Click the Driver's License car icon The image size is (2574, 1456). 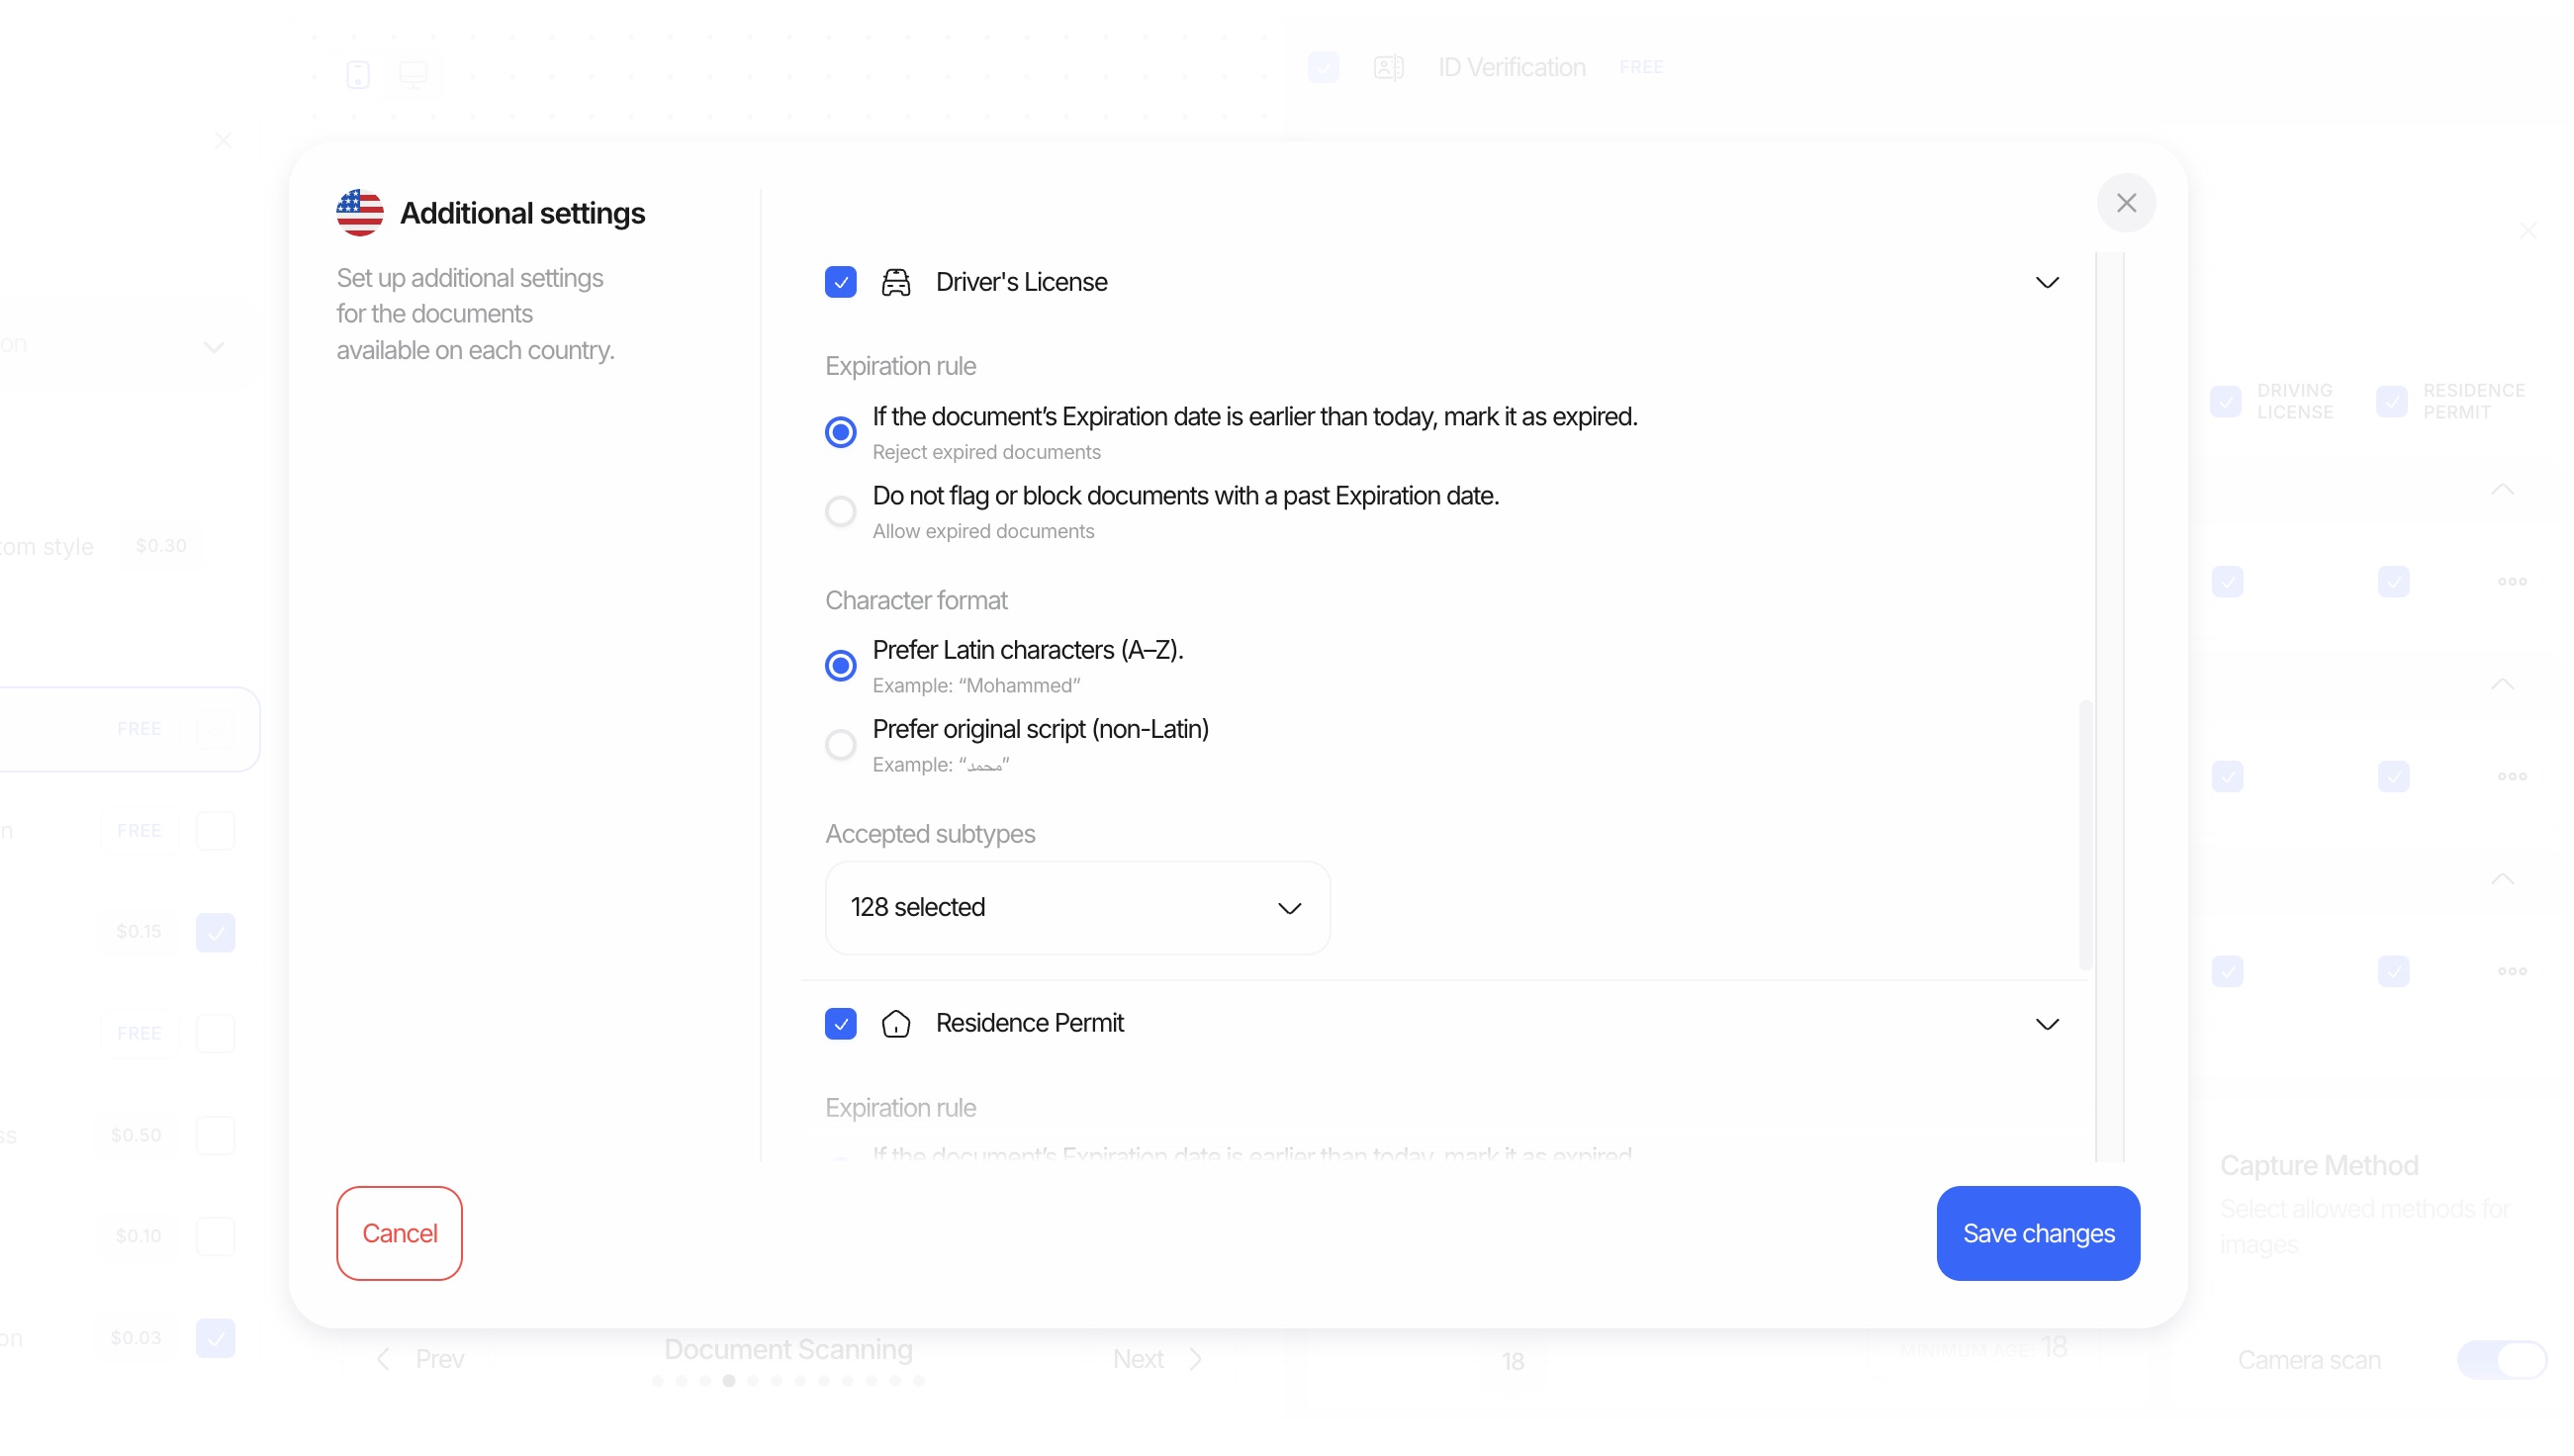pos(895,283)
